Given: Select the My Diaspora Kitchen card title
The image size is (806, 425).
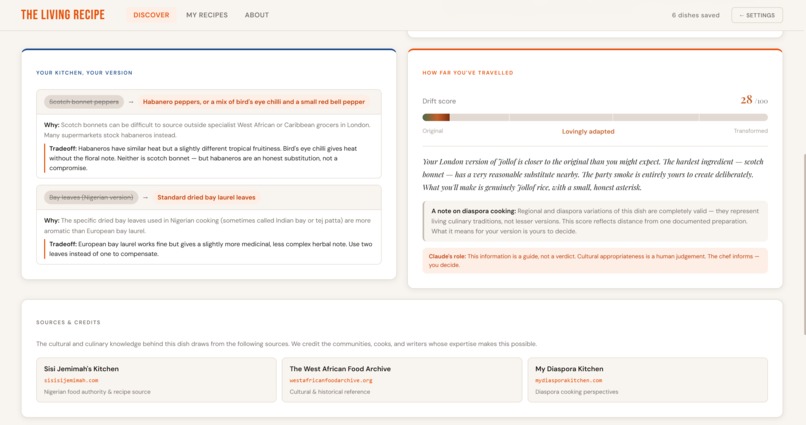Looking at the screenshot, I should coord(569,369).
